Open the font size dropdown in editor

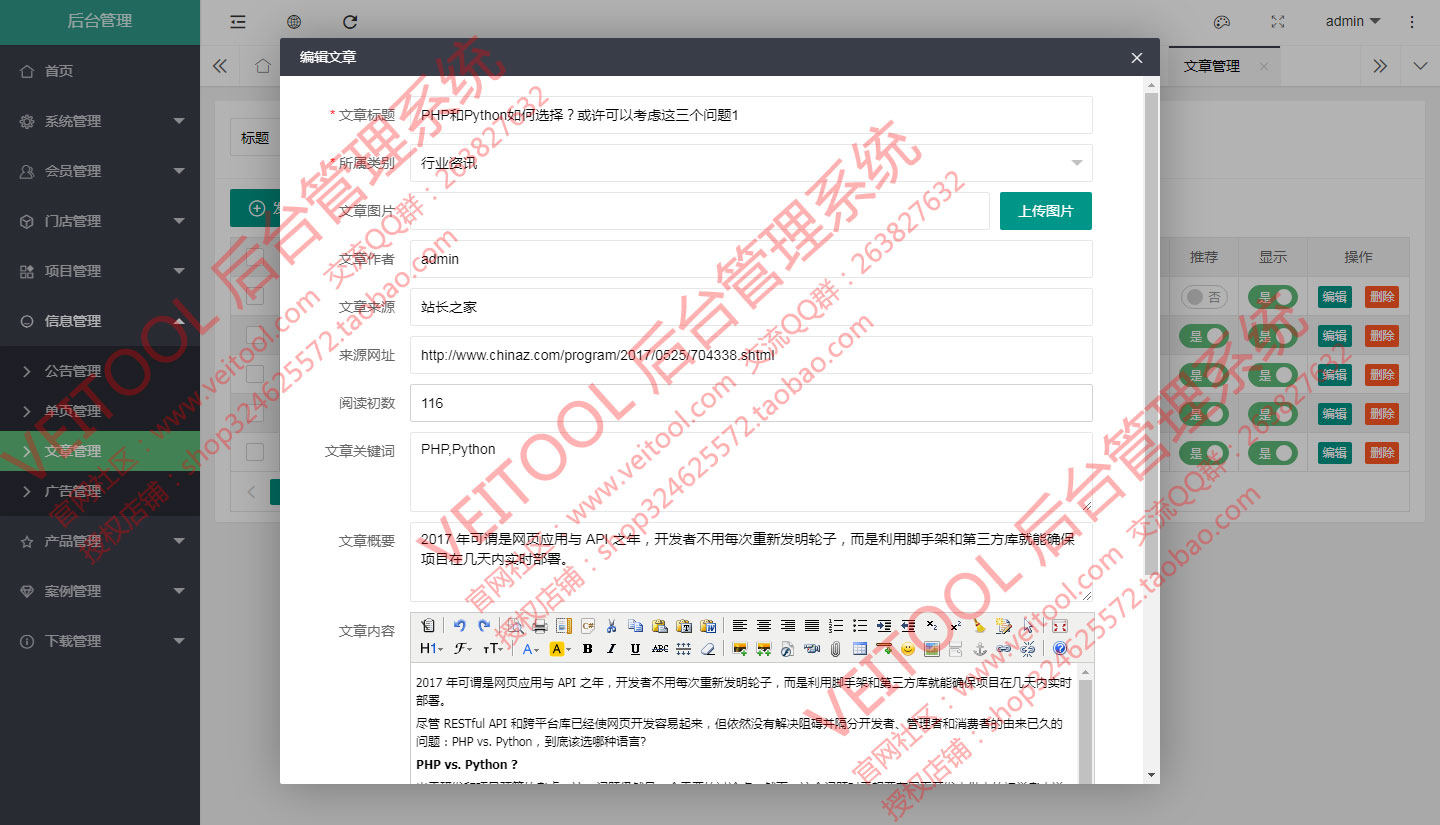[x=493, y=649]
